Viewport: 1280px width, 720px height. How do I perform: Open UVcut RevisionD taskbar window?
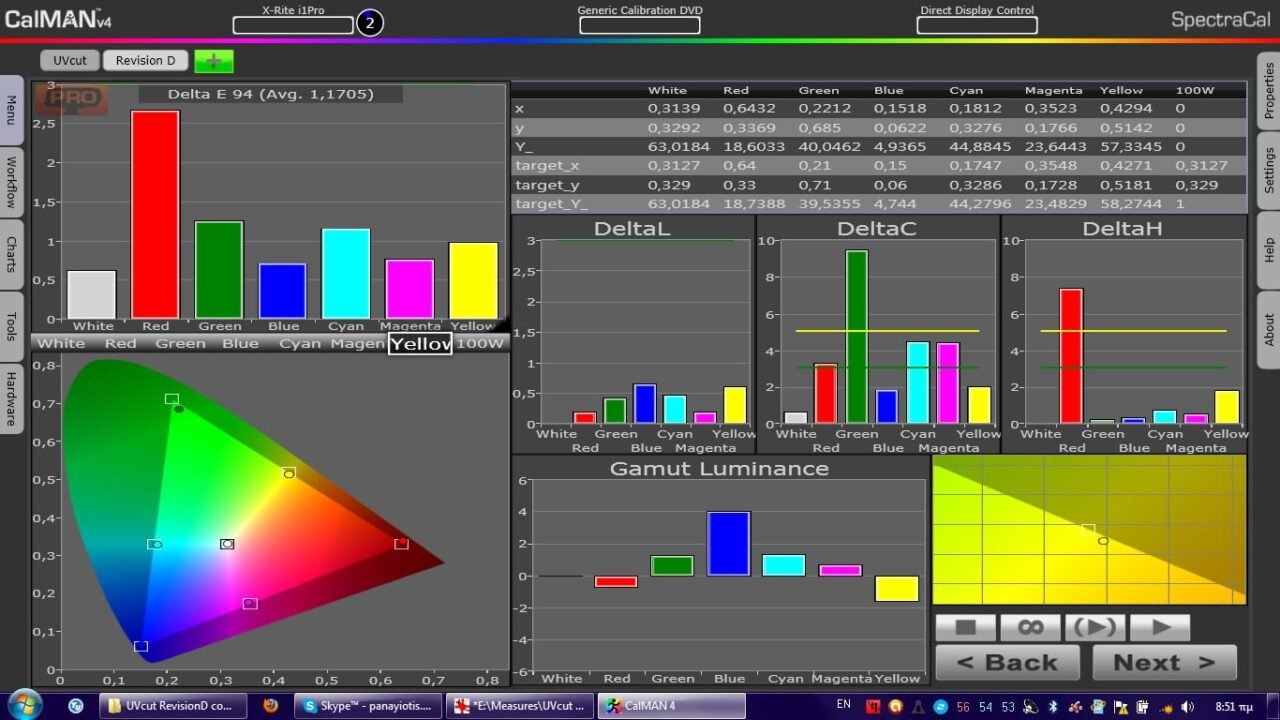pos(172,705)
